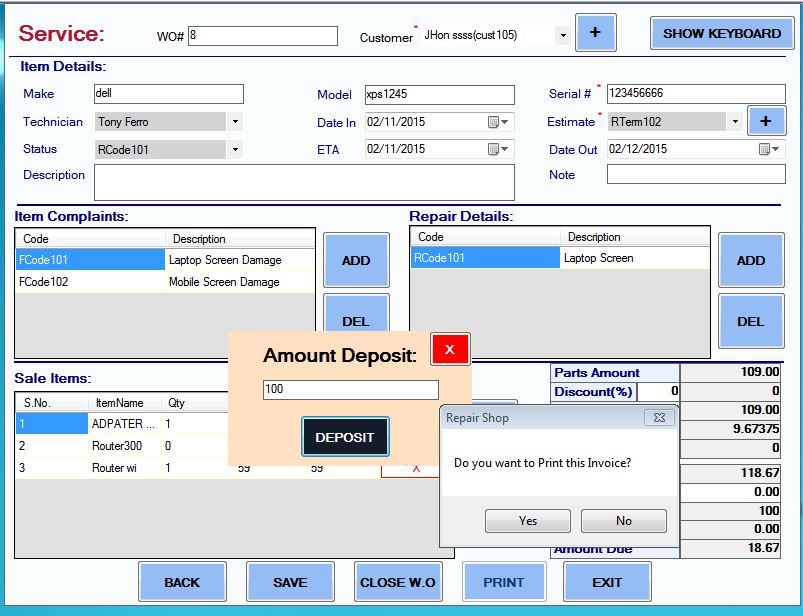Select RCode101 row in Repair Details
The image size is (803, 616).
click(560, 258)
